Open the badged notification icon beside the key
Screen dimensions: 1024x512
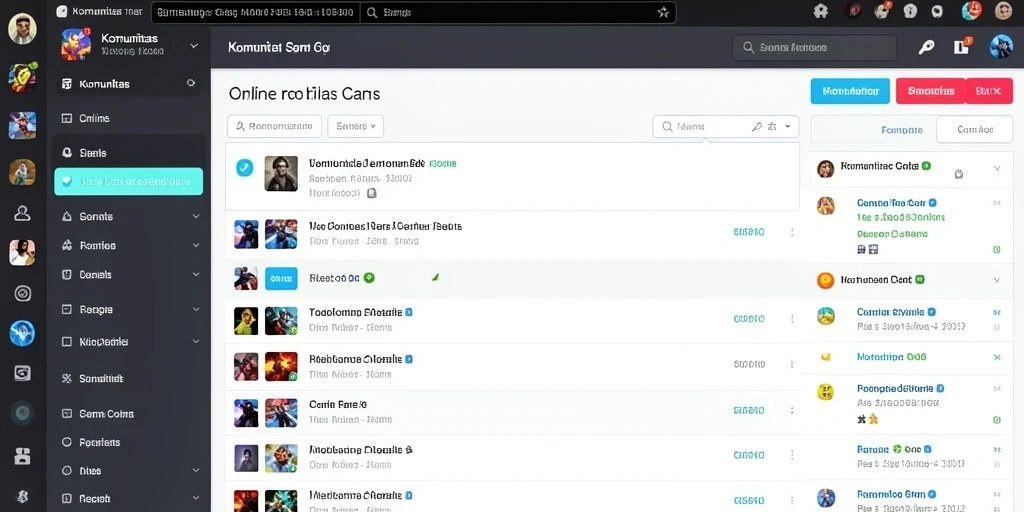point(962,46)
